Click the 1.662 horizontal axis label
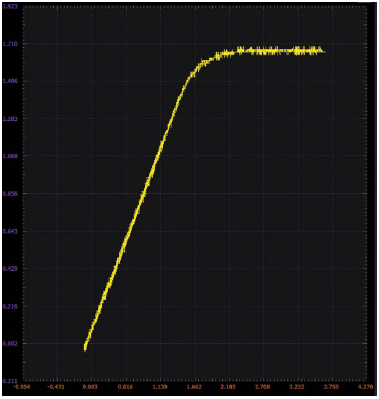Viewport: 379px width, 399px height. coord(195,387)
